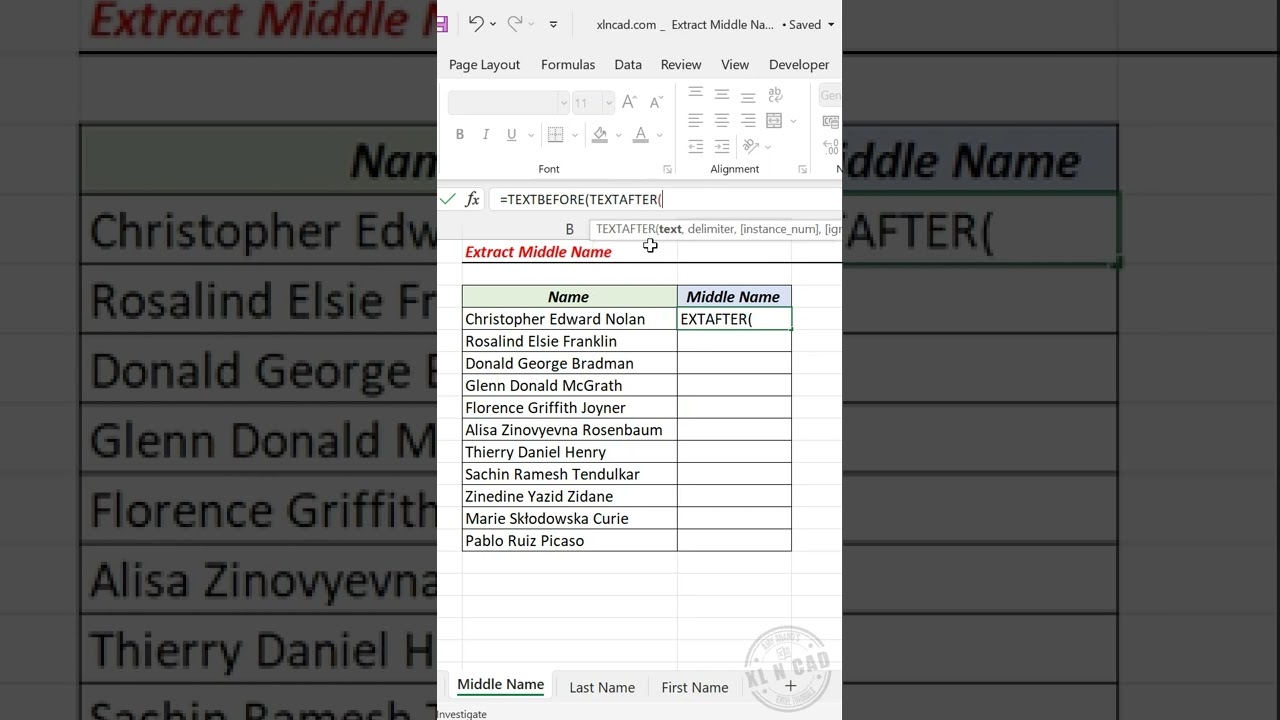The image size is (1280, 720).
Task: Click the '[instance_num]' argument in tooltip
Action: (779, 229)
